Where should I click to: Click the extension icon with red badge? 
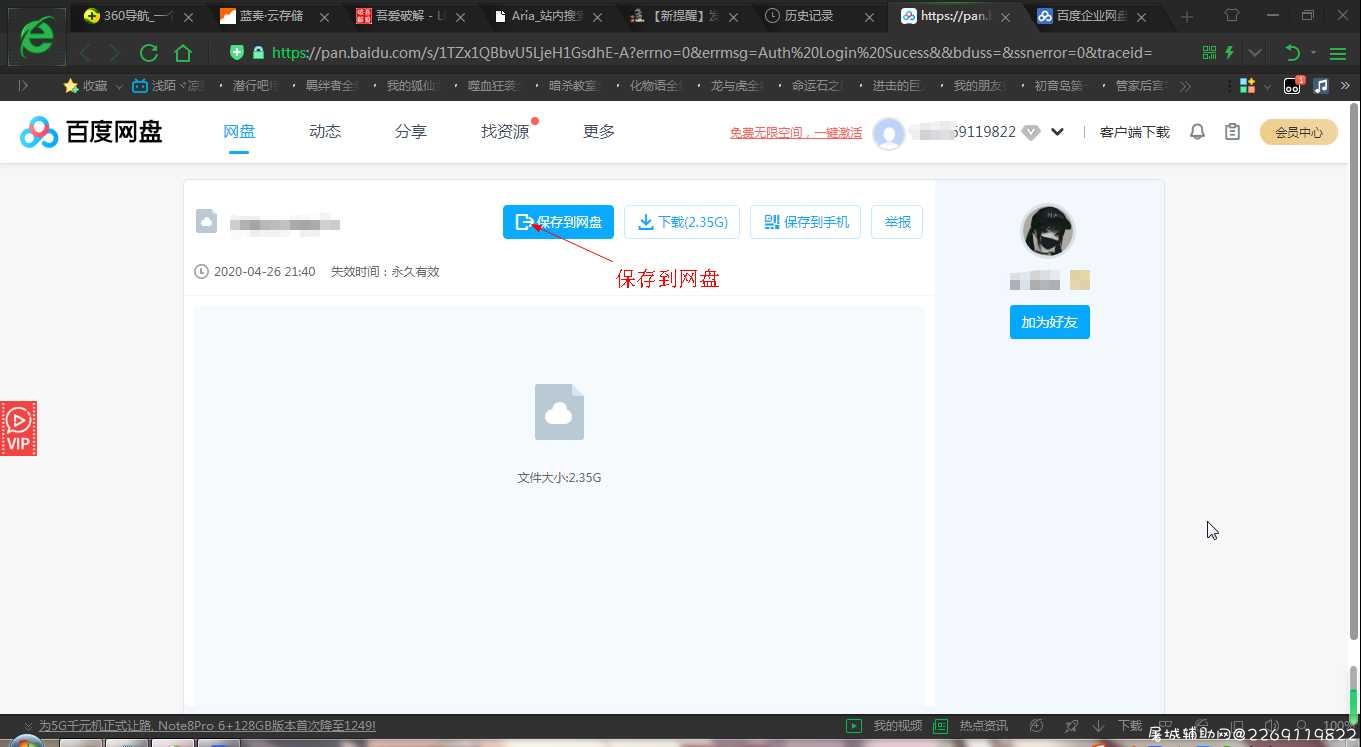(x=1293, y=86)
